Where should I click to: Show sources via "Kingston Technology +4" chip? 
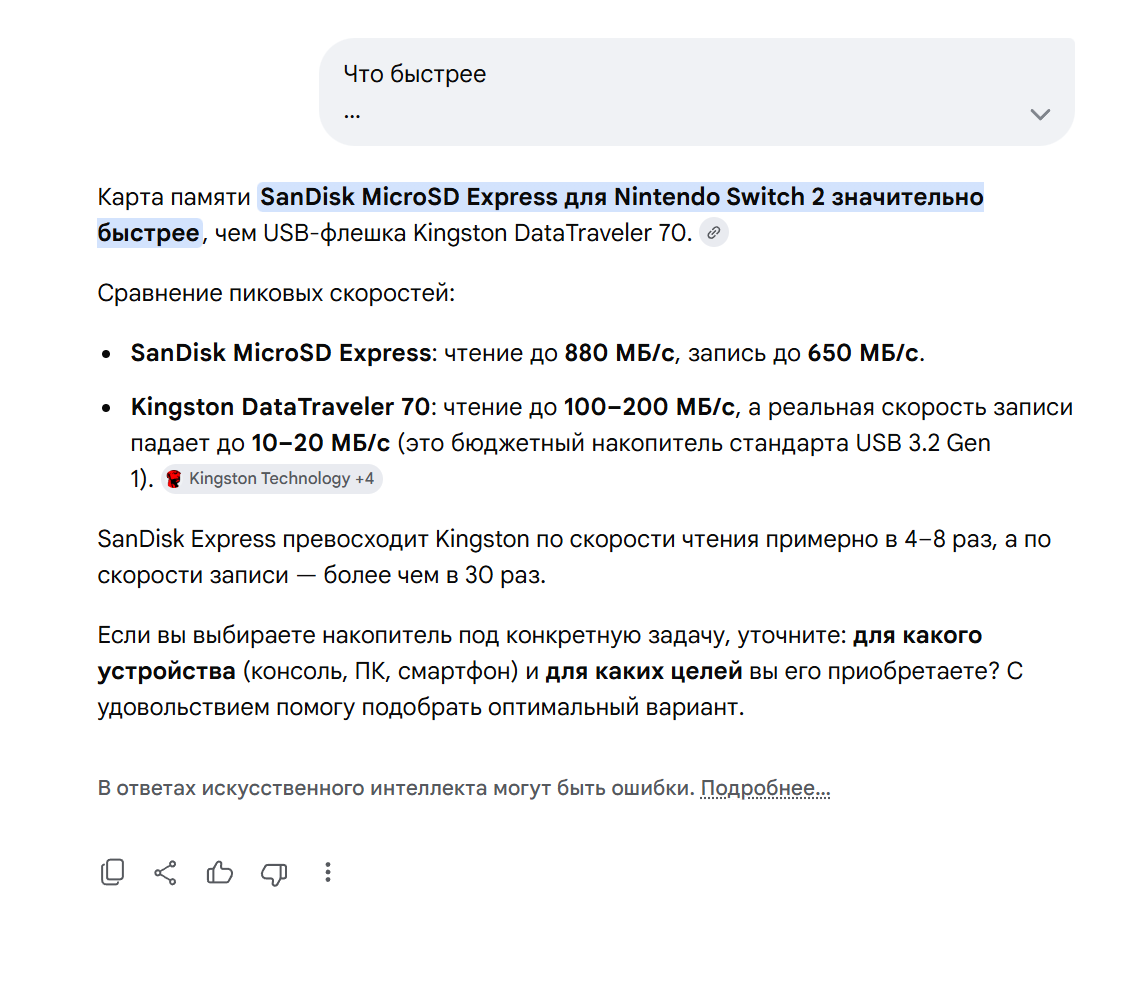[272, 479]
